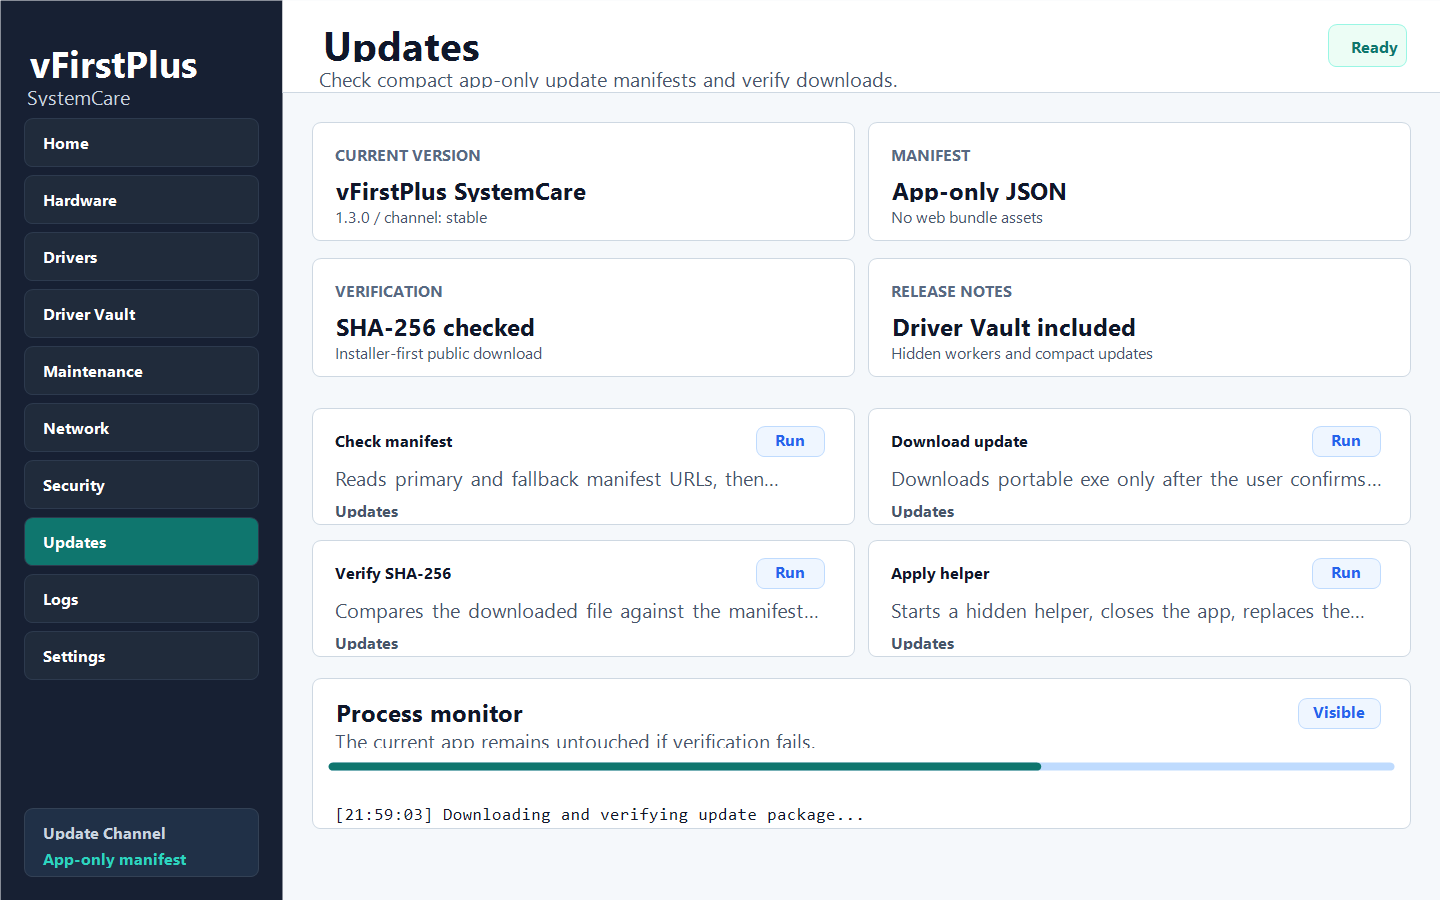1440x900 pixels.
Task: Select the active Updates sidebar item
Action: click(141, 542)
